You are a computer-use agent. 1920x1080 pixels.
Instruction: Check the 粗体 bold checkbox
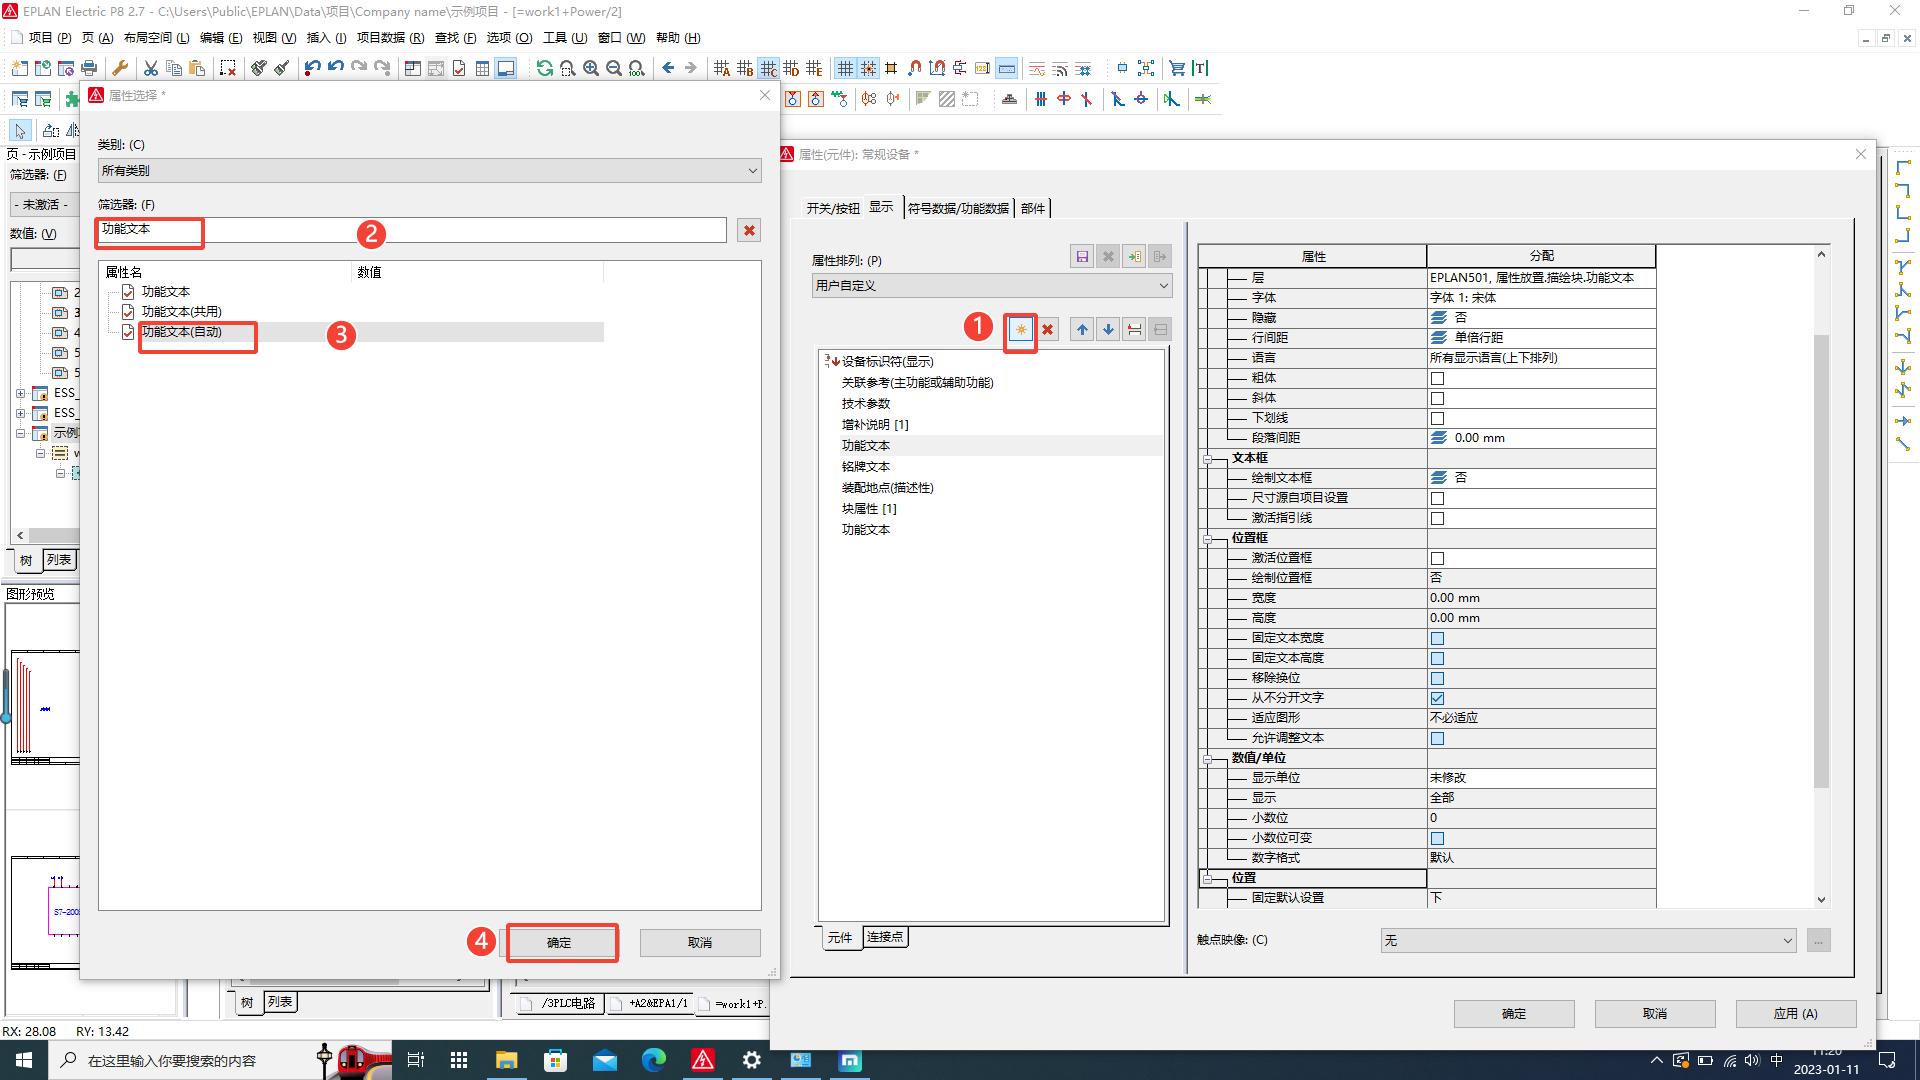[x=1437, y=378]
